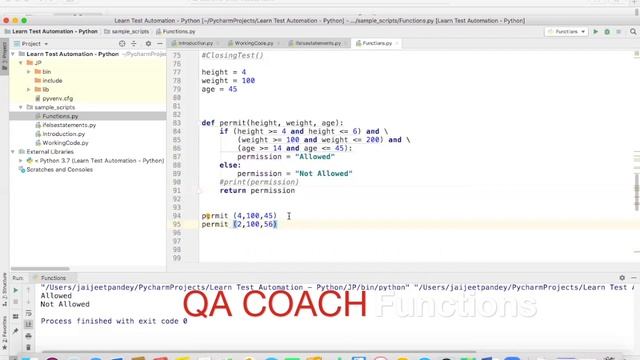This screenshot has height=360, width=640.
Task: Select Scratches and Consoles
Action: pyautogui.click(x=56, y=169)
